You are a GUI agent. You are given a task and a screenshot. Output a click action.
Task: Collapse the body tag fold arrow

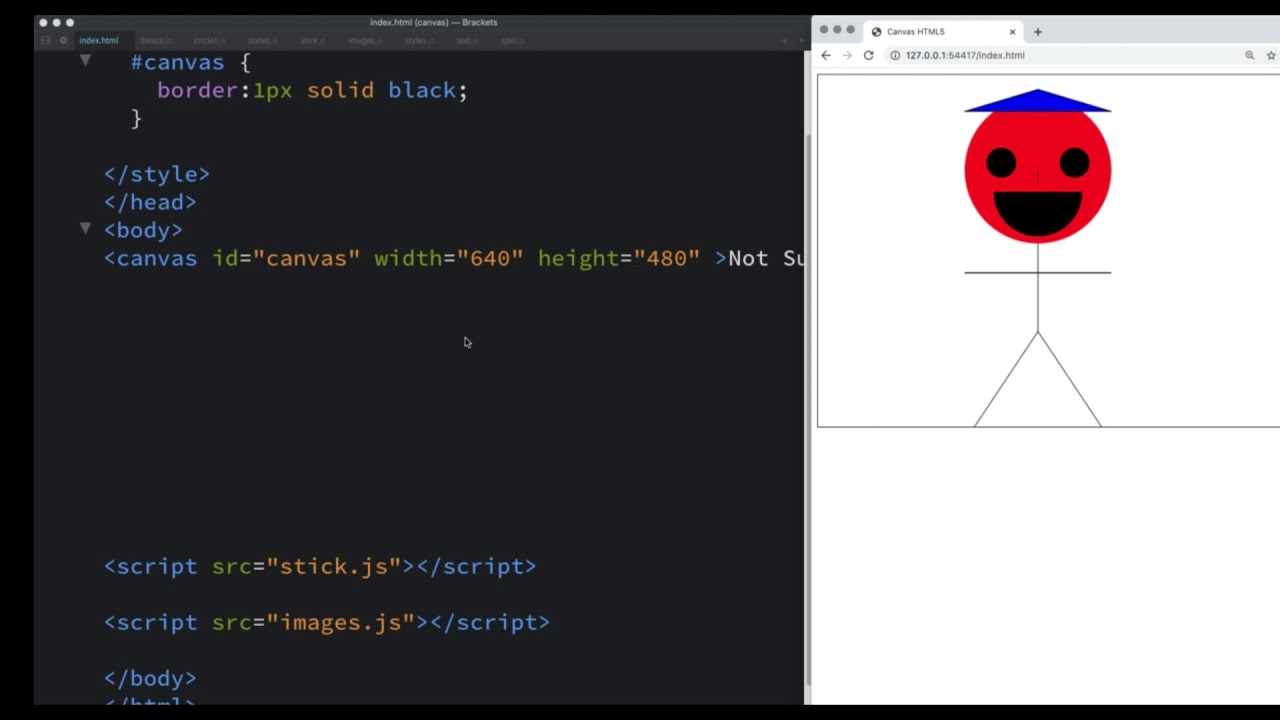click(85, 229)
